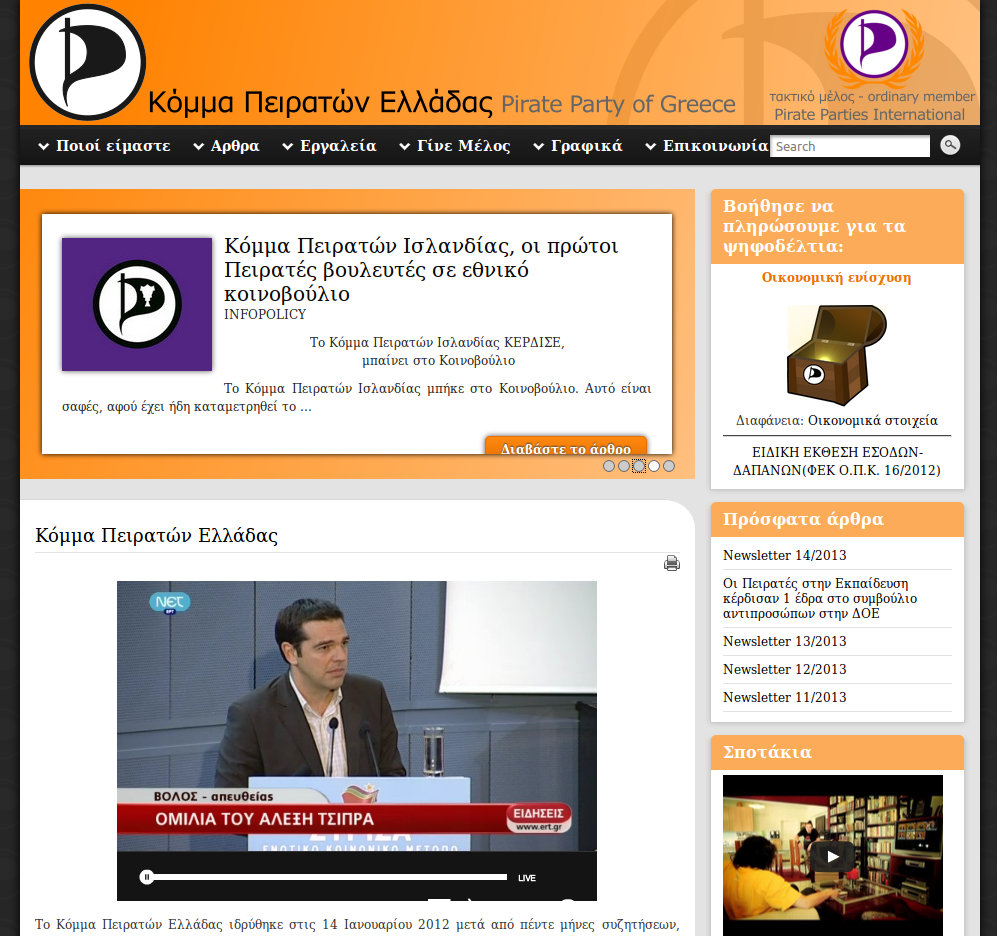Open the ΕΙΔΙΚΗ ΕΚΘΕΣΗ ΕΣΟΔΩΝ-ΔΑΠΑΝΩΝ link
This screenshot has height=936, width=997.
(x=837, y=461)
